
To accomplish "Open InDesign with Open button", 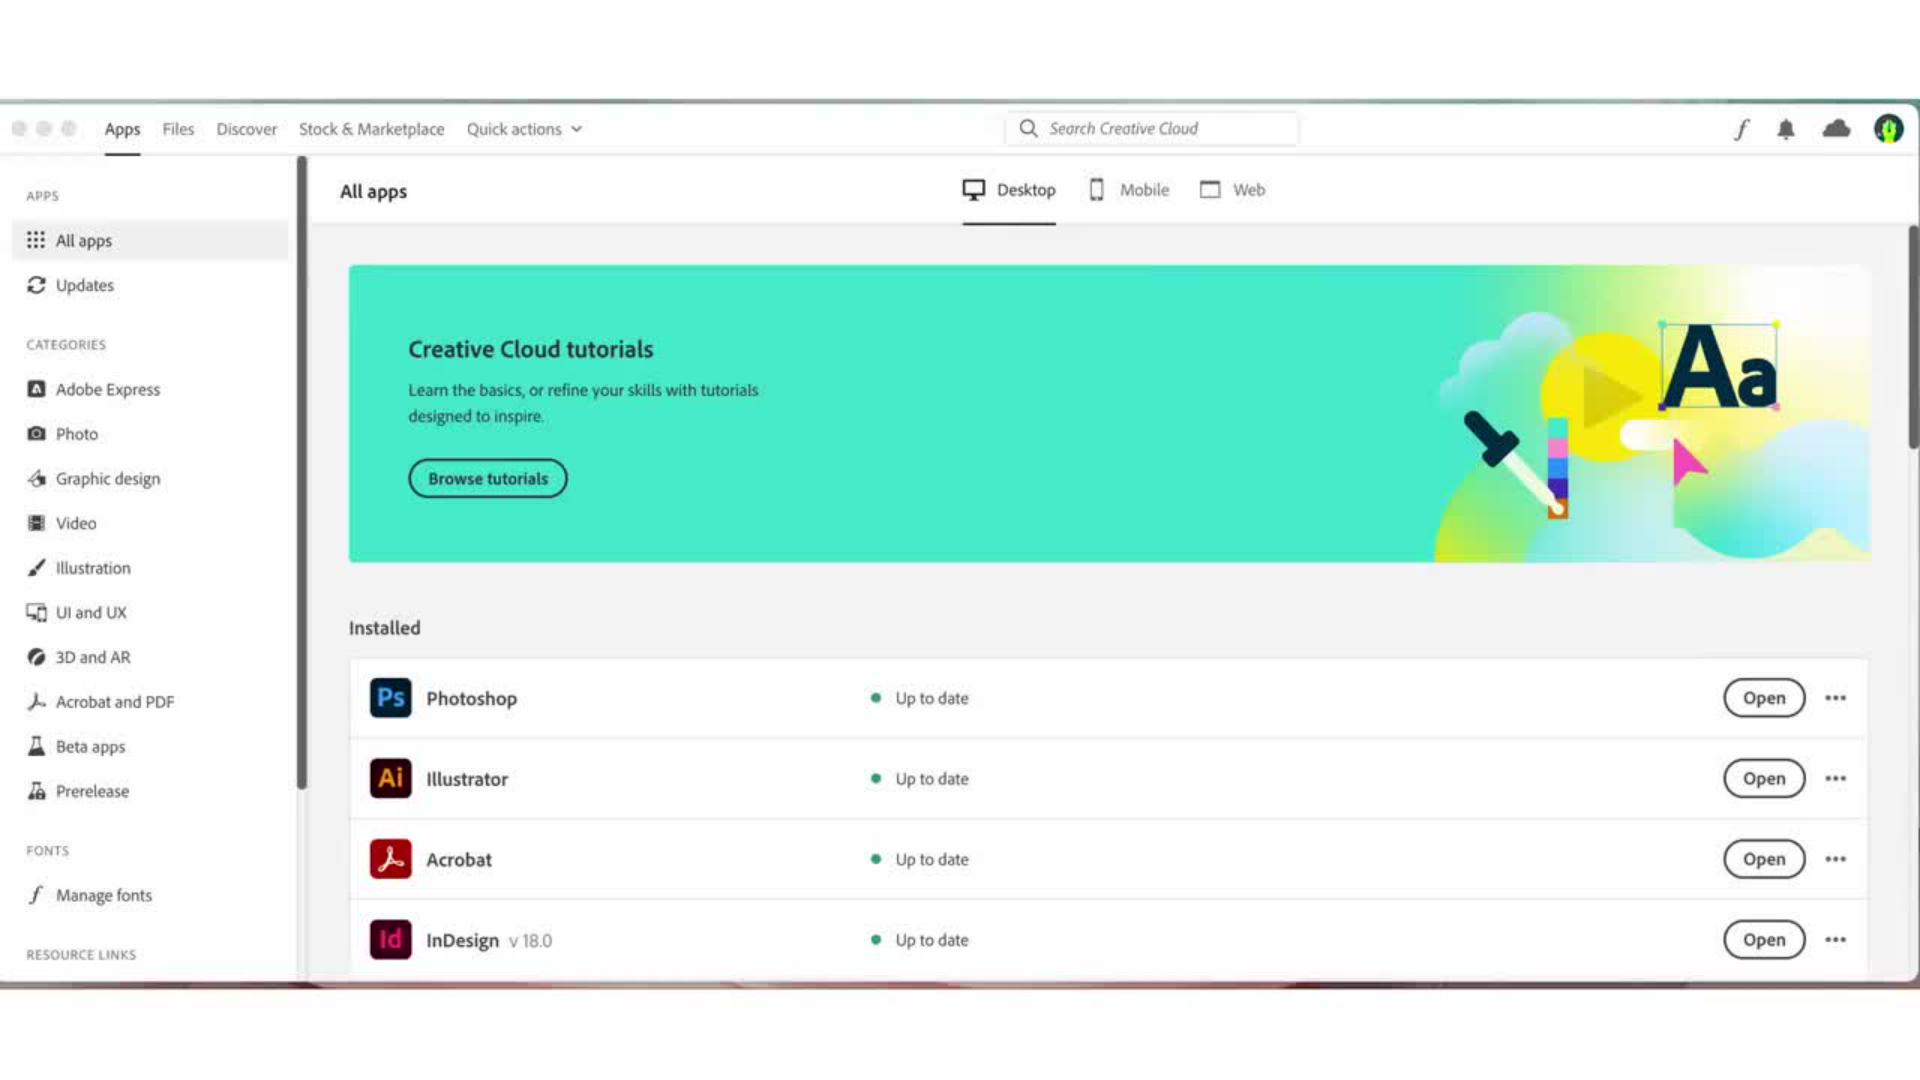I will (x=1764, y=940).
